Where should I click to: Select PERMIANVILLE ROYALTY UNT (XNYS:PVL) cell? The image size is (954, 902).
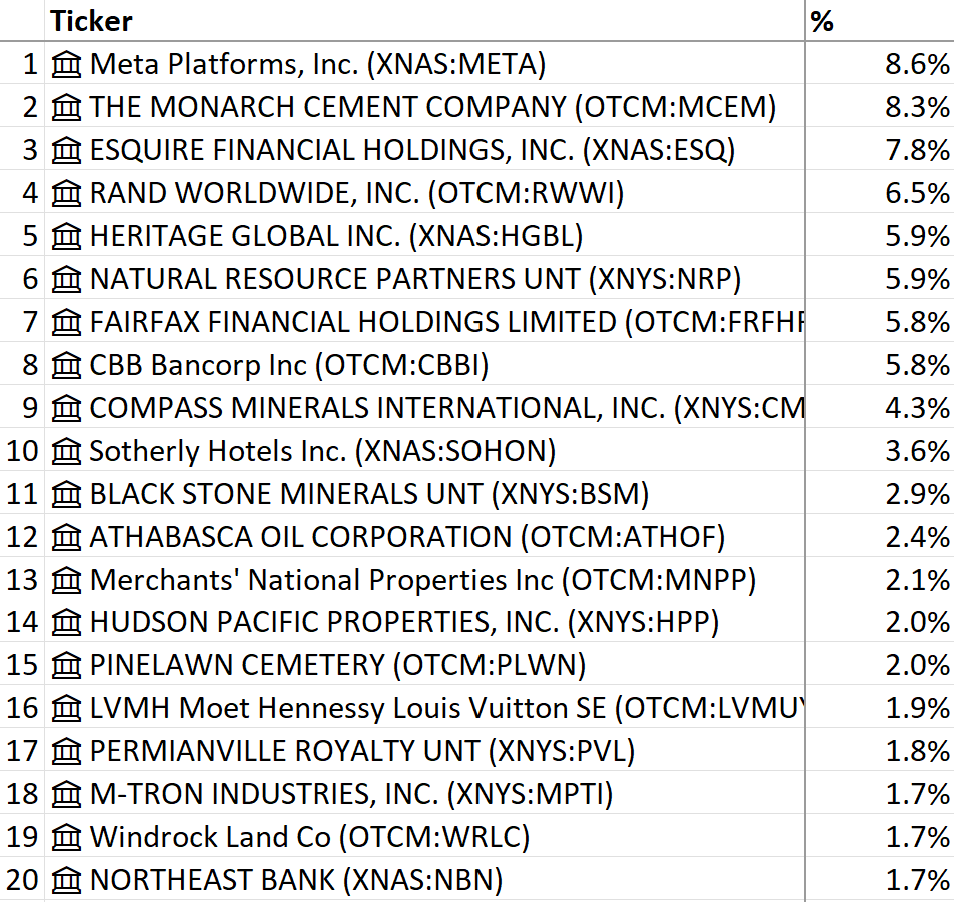click(x=425, y=751)
